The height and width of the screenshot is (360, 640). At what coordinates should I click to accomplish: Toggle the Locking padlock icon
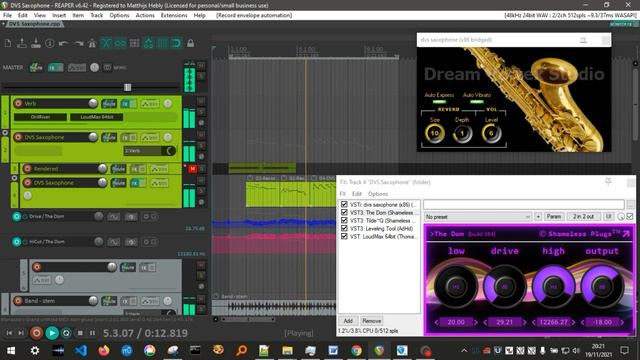[x=191, y=43]
